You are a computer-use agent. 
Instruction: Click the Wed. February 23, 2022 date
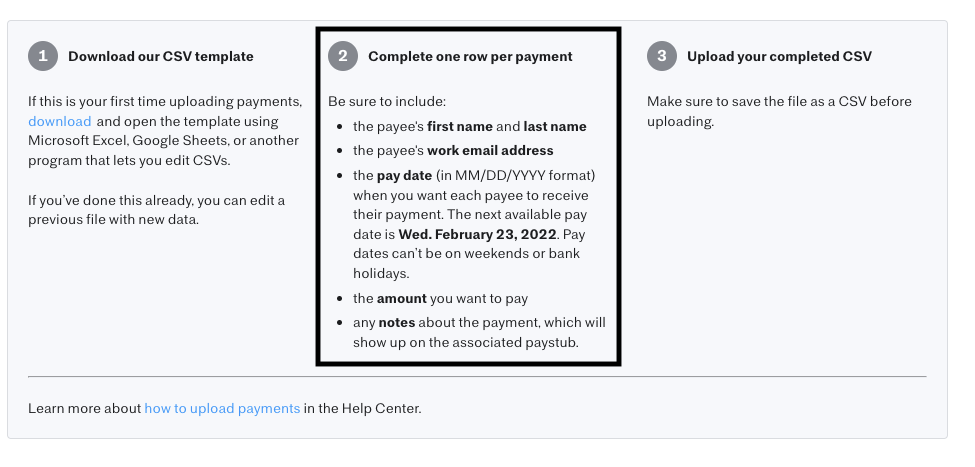pyautogui.click(x=478, y=234)
